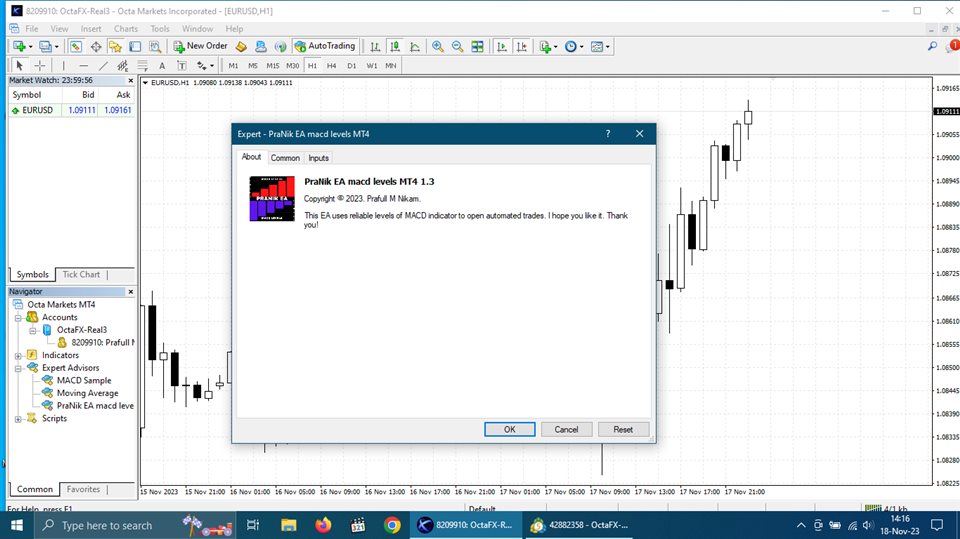Click the Terminal panel toolbar icon
Viewport: 960px width, 539px height.
point(135,47)
